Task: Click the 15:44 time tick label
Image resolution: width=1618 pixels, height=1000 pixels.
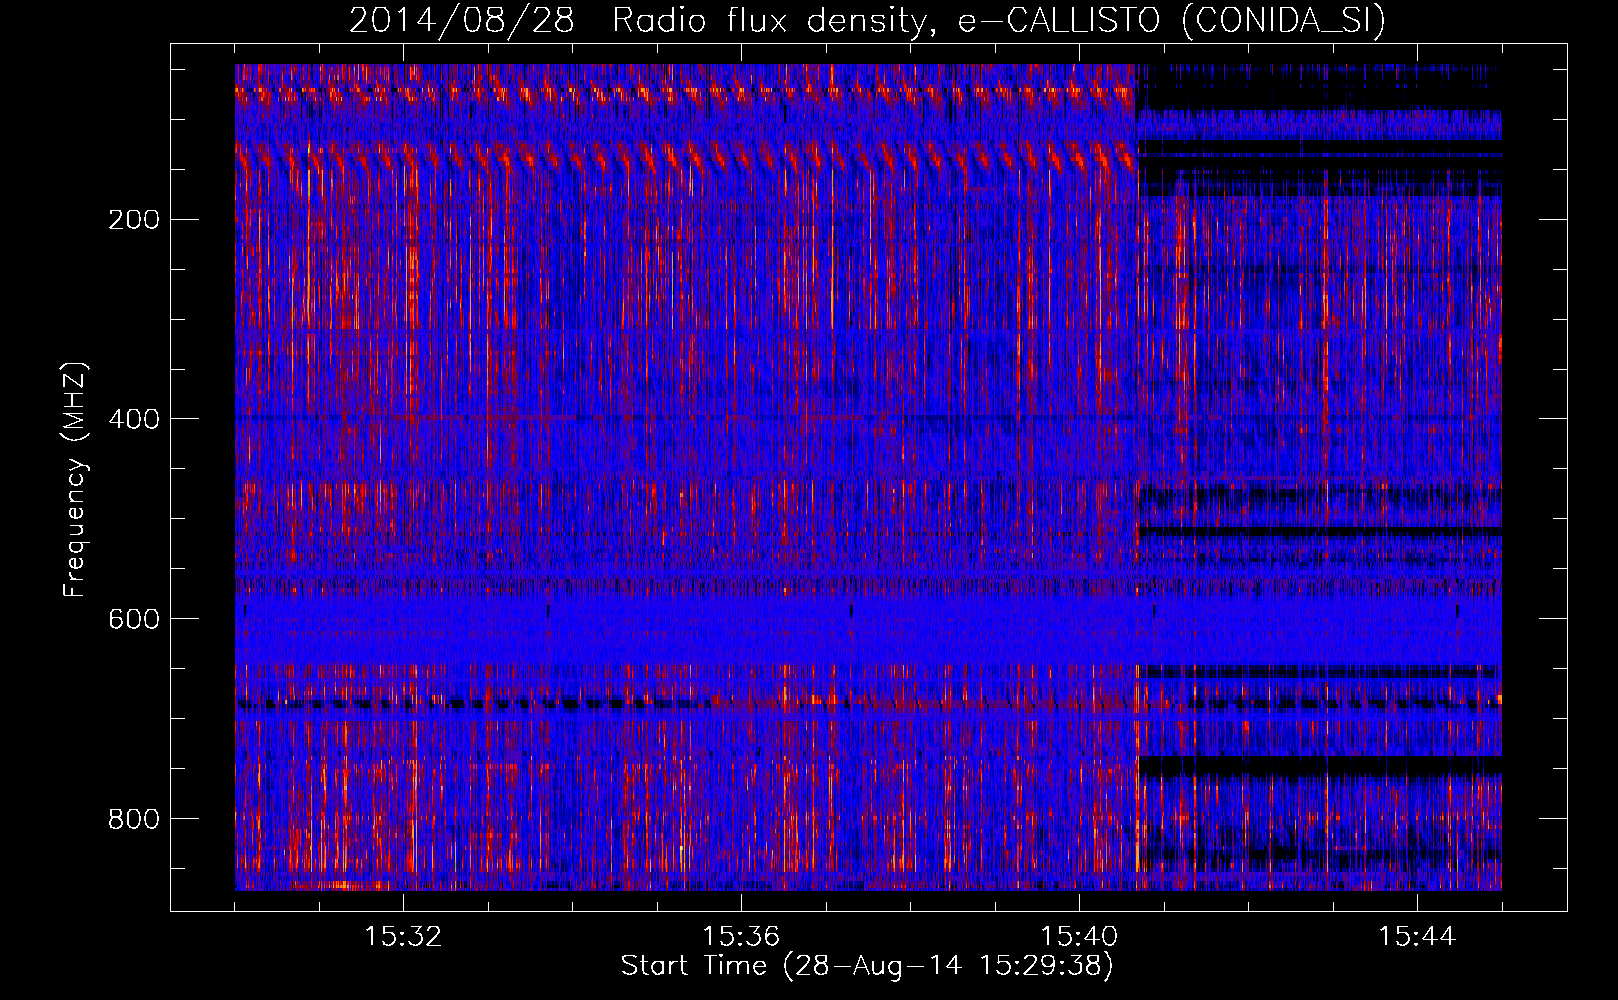Action: pyautogui.click(x=1417, y=937)
